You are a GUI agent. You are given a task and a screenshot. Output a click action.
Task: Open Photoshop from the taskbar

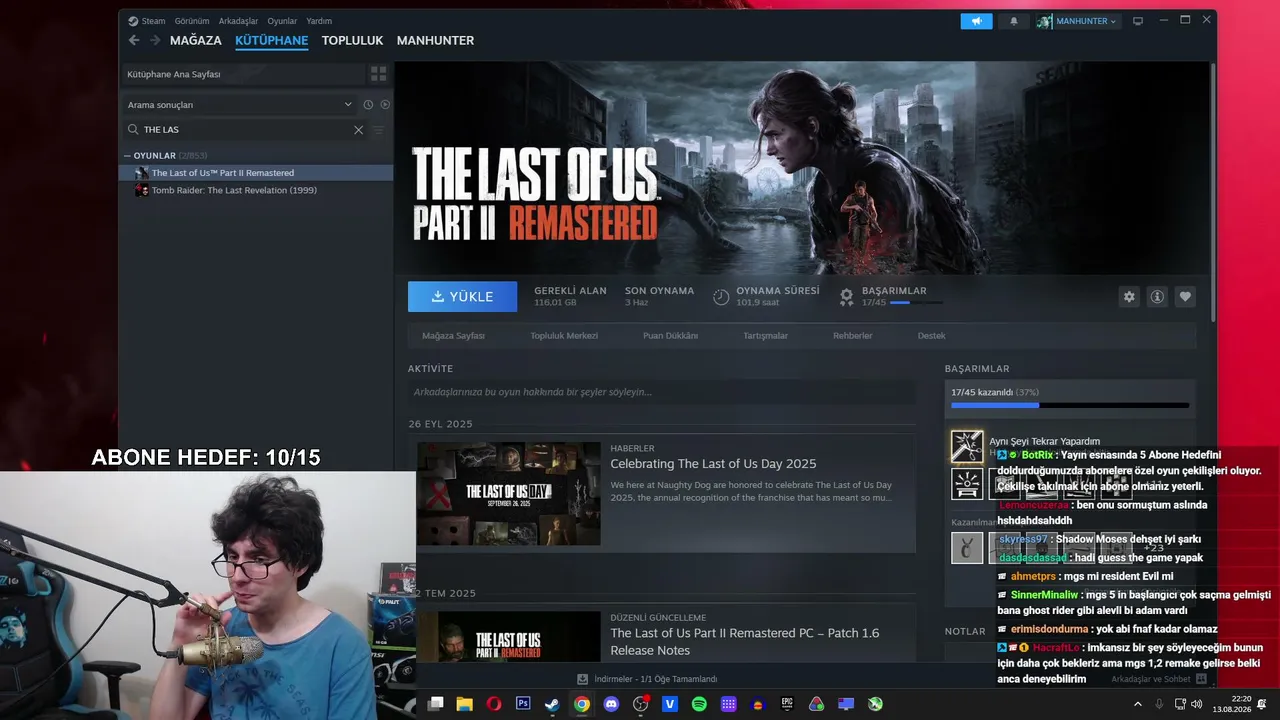(x=523, y=704)
